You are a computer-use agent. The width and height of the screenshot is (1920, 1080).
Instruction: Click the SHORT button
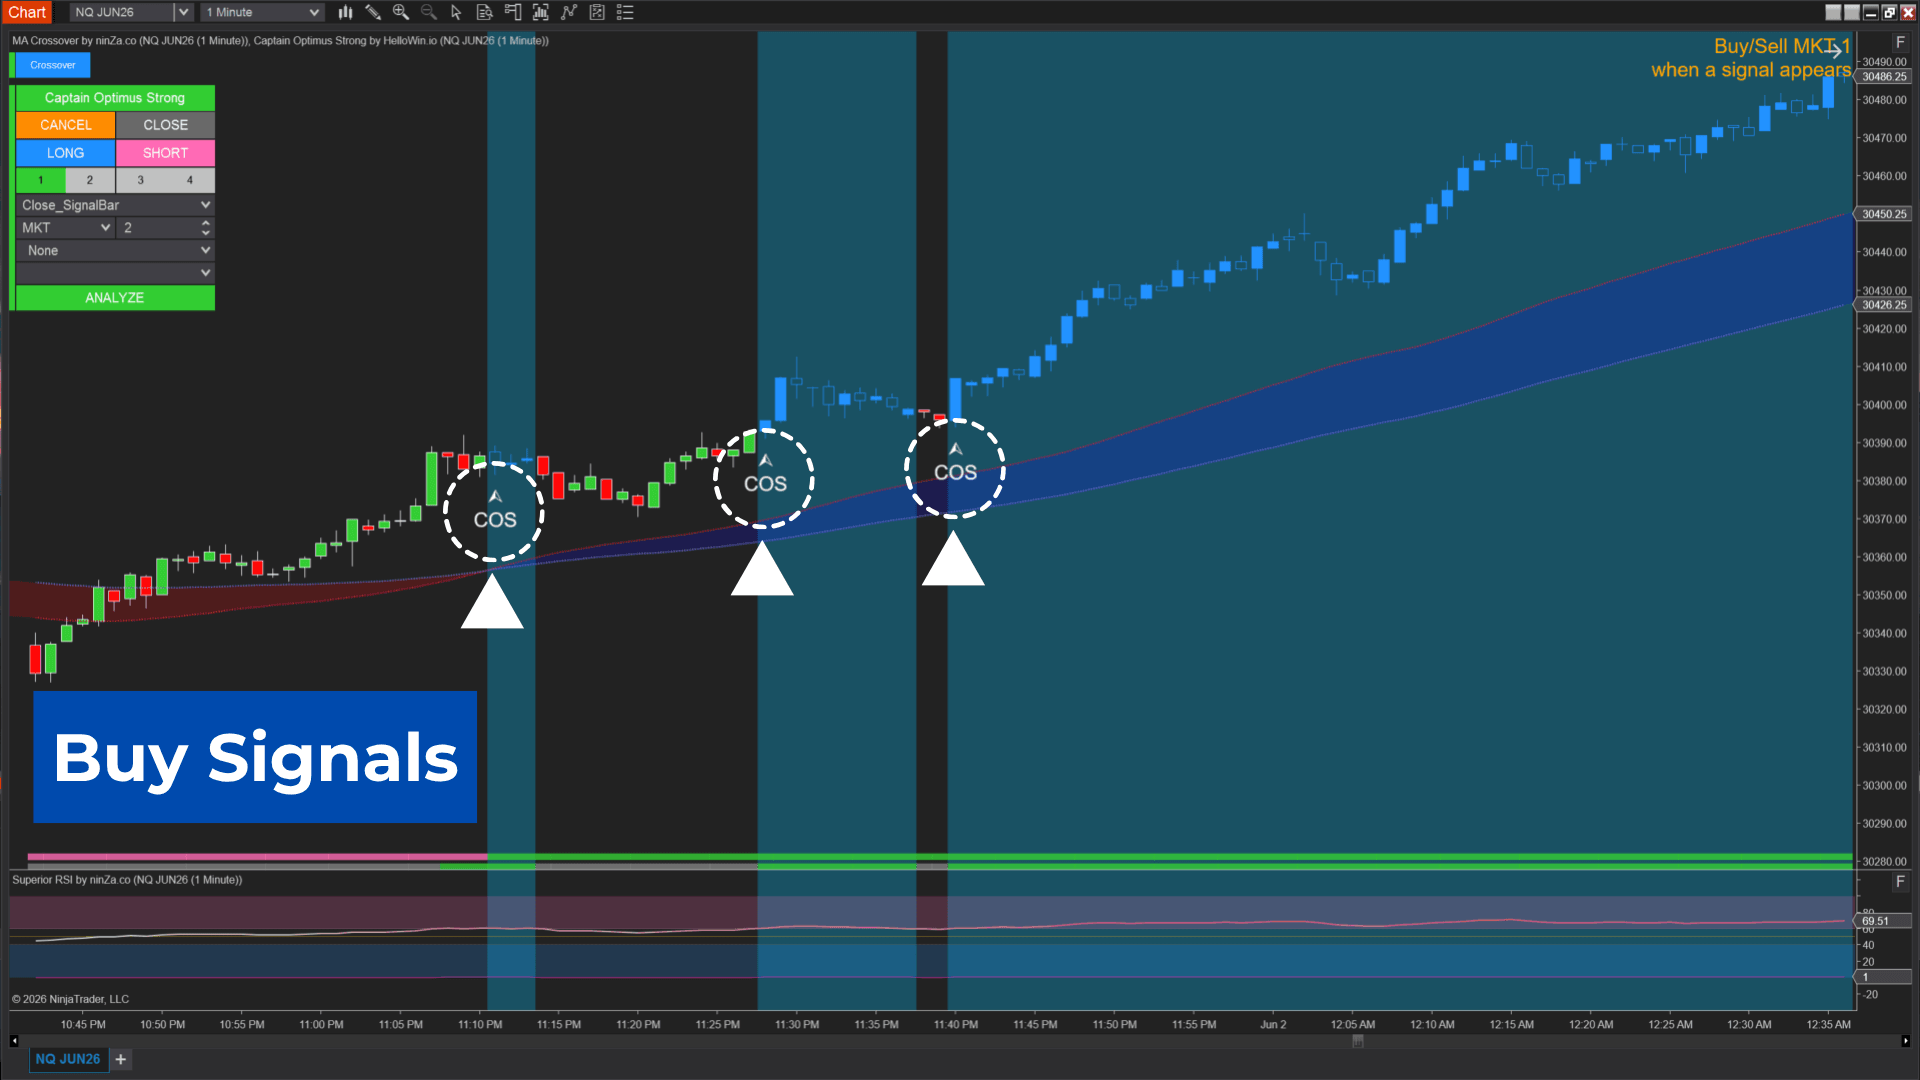(x=165, y=153)
